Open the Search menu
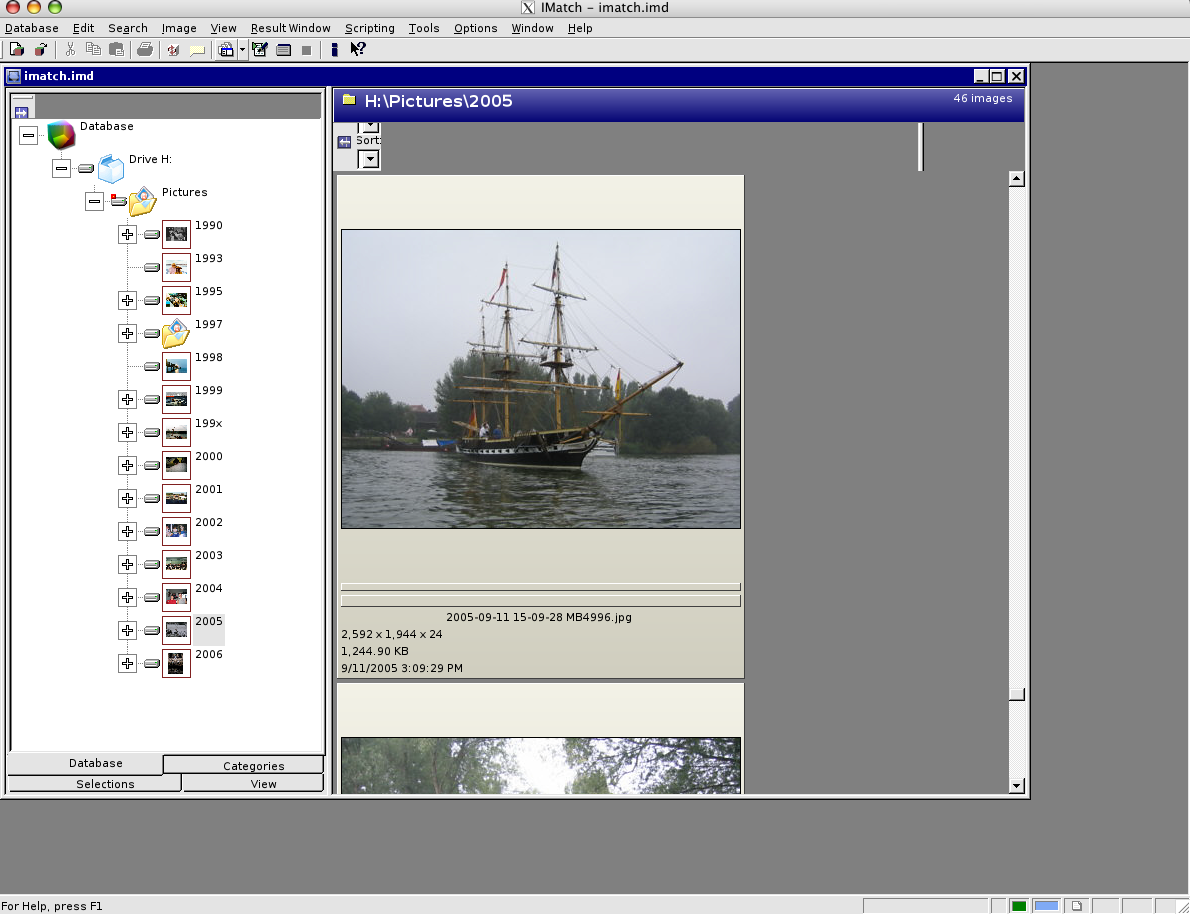This screenshot has width=1190, height=914. [x=128, y=28]
